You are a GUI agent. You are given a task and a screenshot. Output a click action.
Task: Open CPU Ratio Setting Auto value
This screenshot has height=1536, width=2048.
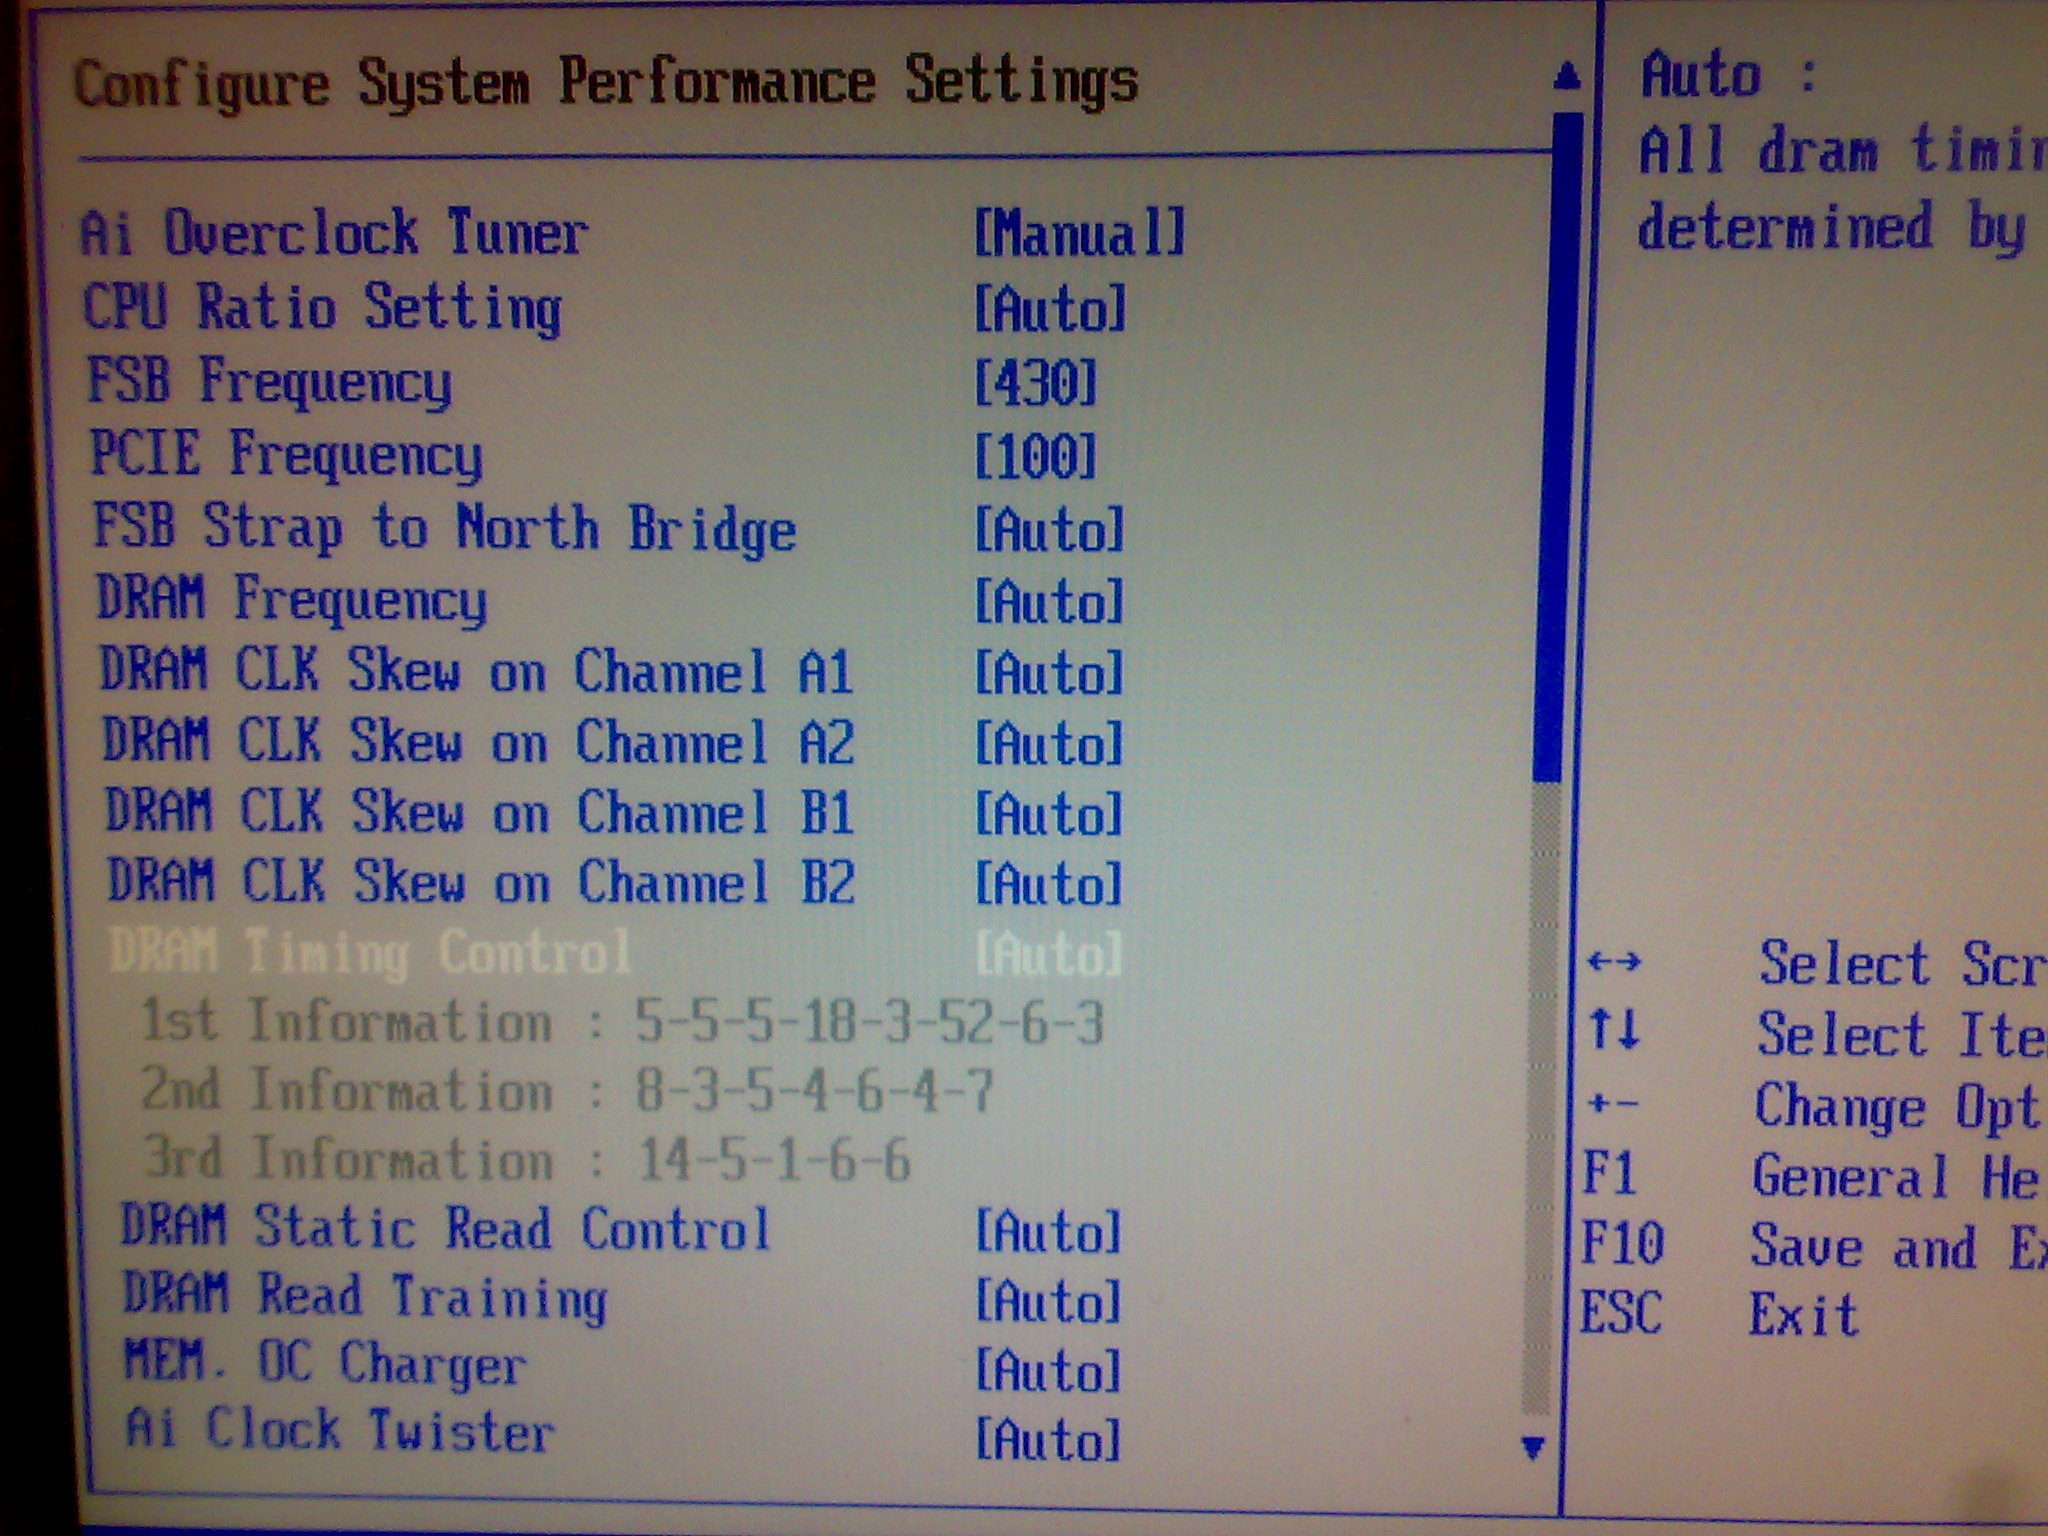tap(1050, 308)
